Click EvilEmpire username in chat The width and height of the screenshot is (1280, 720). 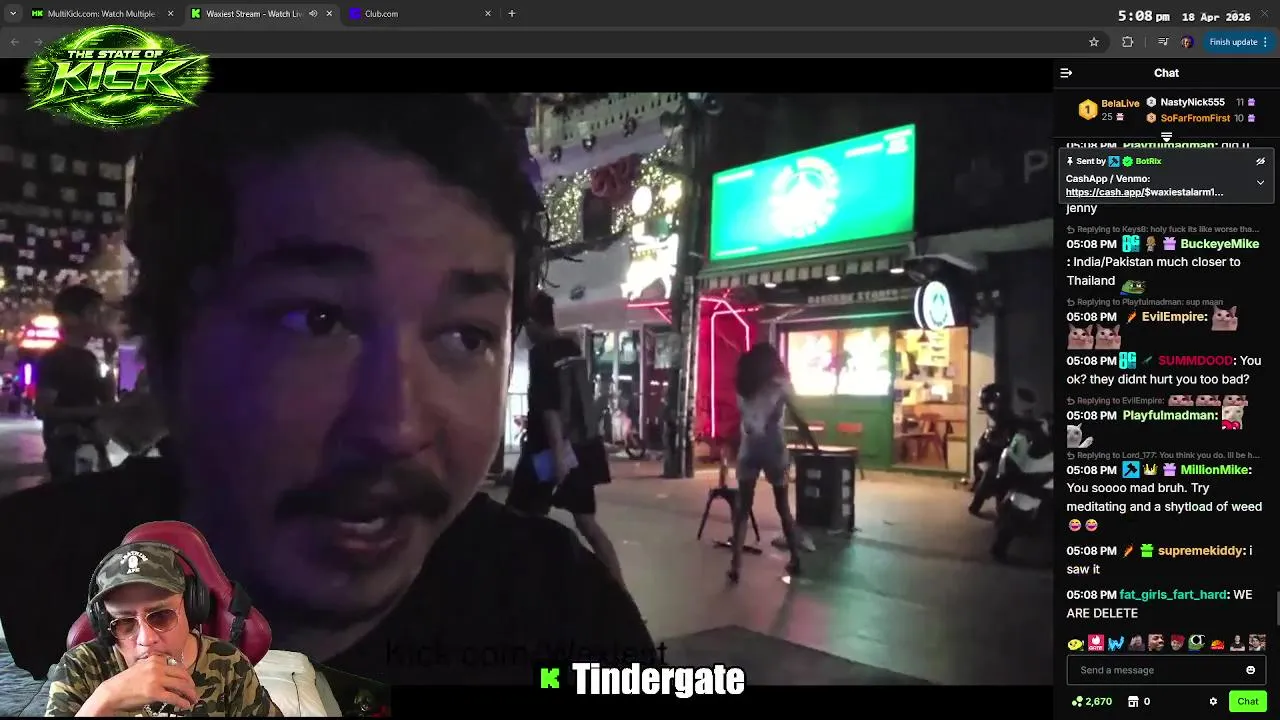1174,317
